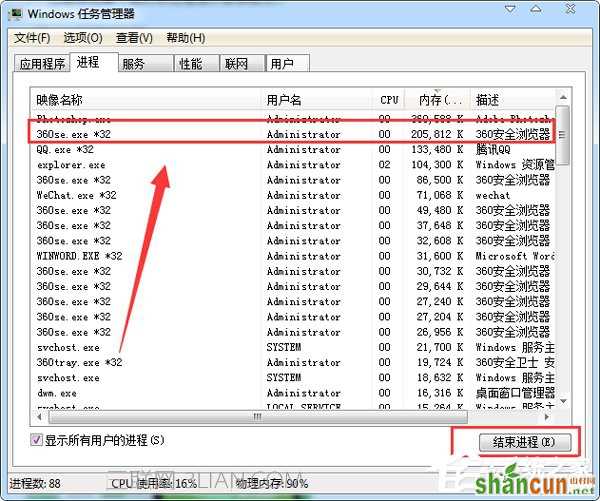Open the 选项(O) menu

[83, 38]
